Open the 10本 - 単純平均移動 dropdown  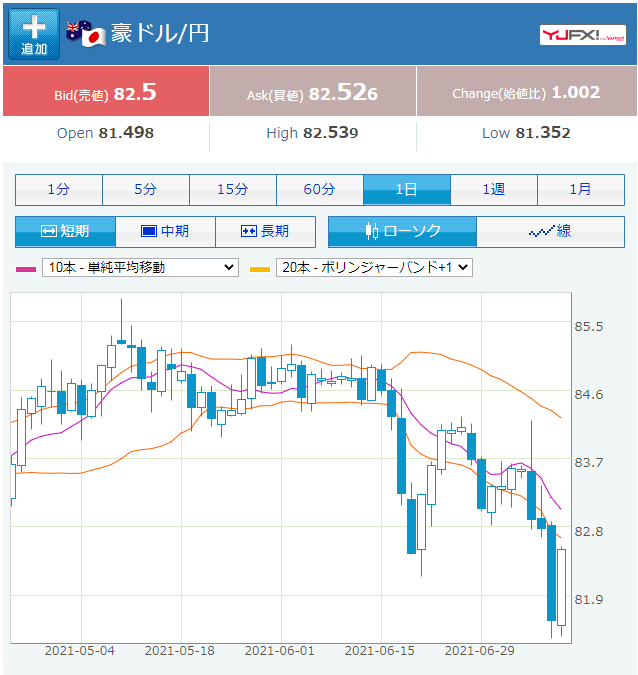tap(140, 267)
